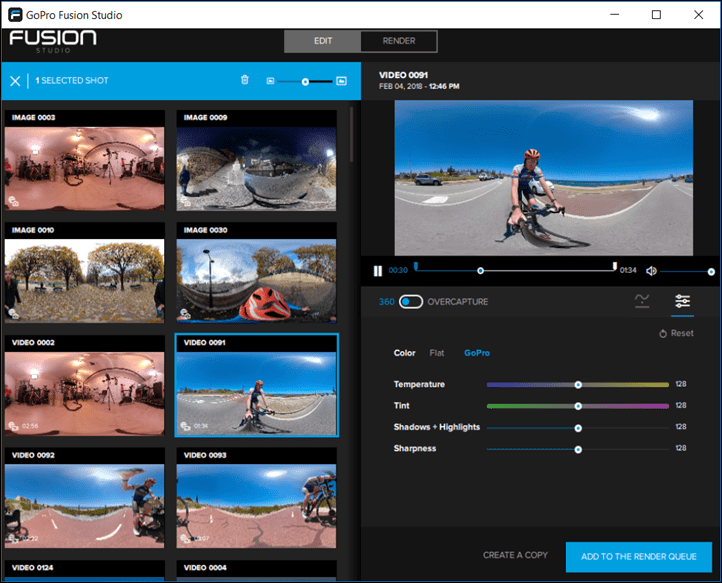The width and height of the screenshot is (722, 583).
Task: Select the Flat color profile
Action: pyautogui.click(x=437, y=353)
